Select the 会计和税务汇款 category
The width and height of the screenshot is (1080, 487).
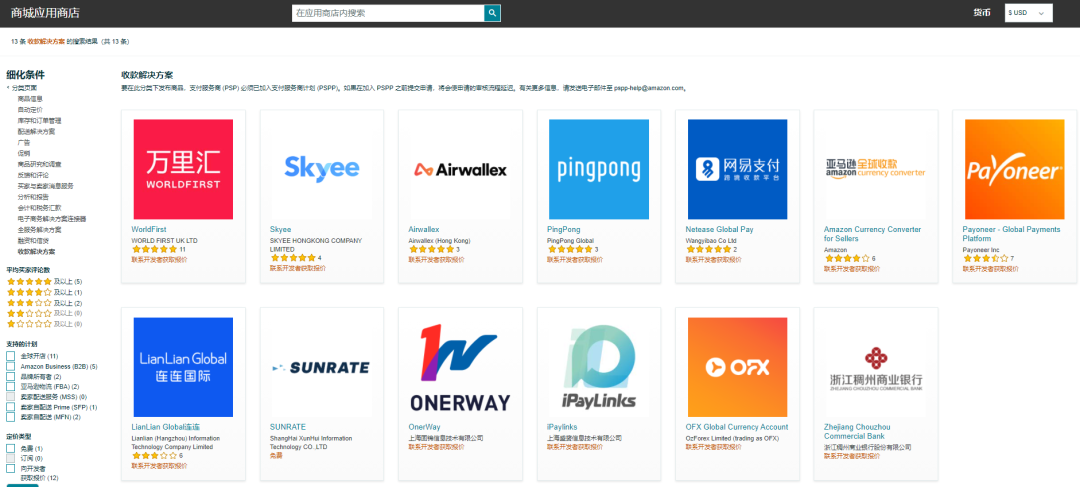[x=40, y=207]
